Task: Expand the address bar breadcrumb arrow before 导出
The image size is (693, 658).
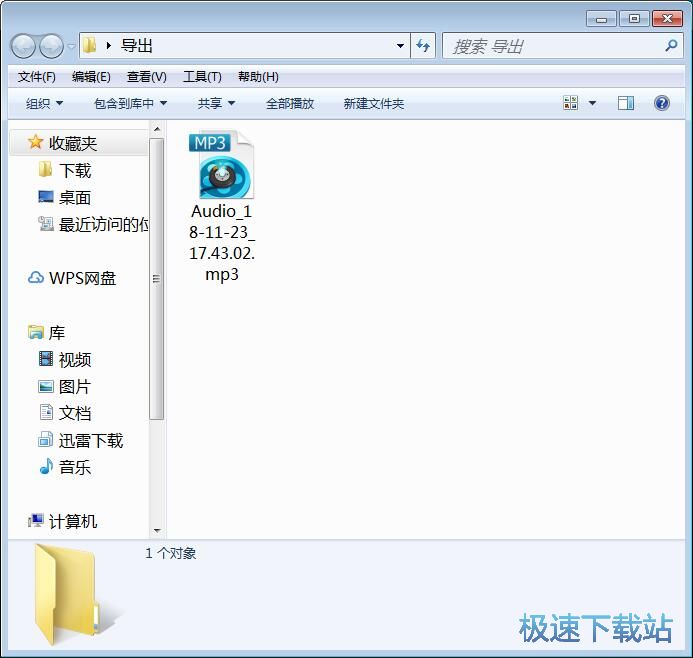Action: point(109,46)
